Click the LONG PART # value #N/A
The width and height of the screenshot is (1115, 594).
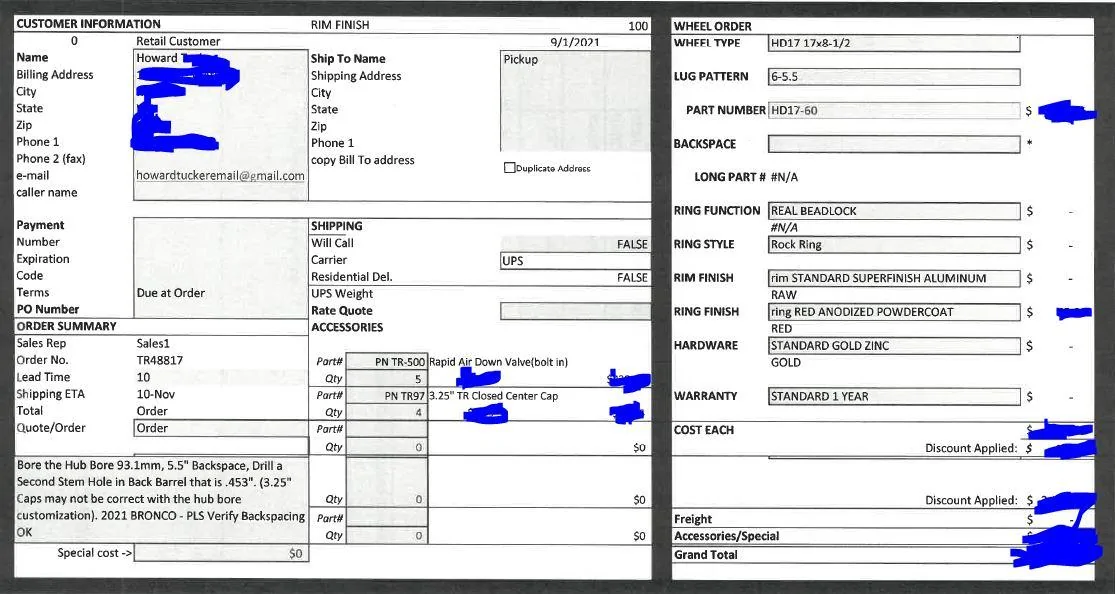click(x=784, y=177)
